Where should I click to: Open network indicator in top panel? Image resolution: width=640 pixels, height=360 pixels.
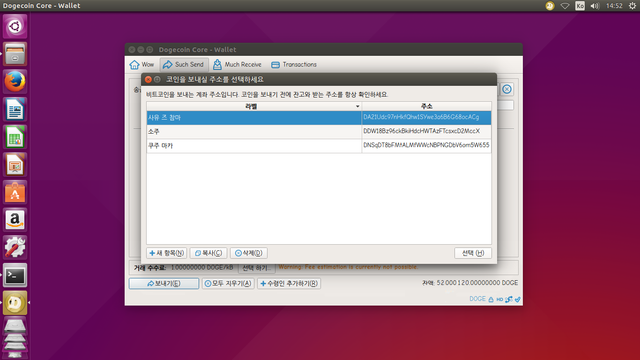pyautogui.click(x=565, y=6)
